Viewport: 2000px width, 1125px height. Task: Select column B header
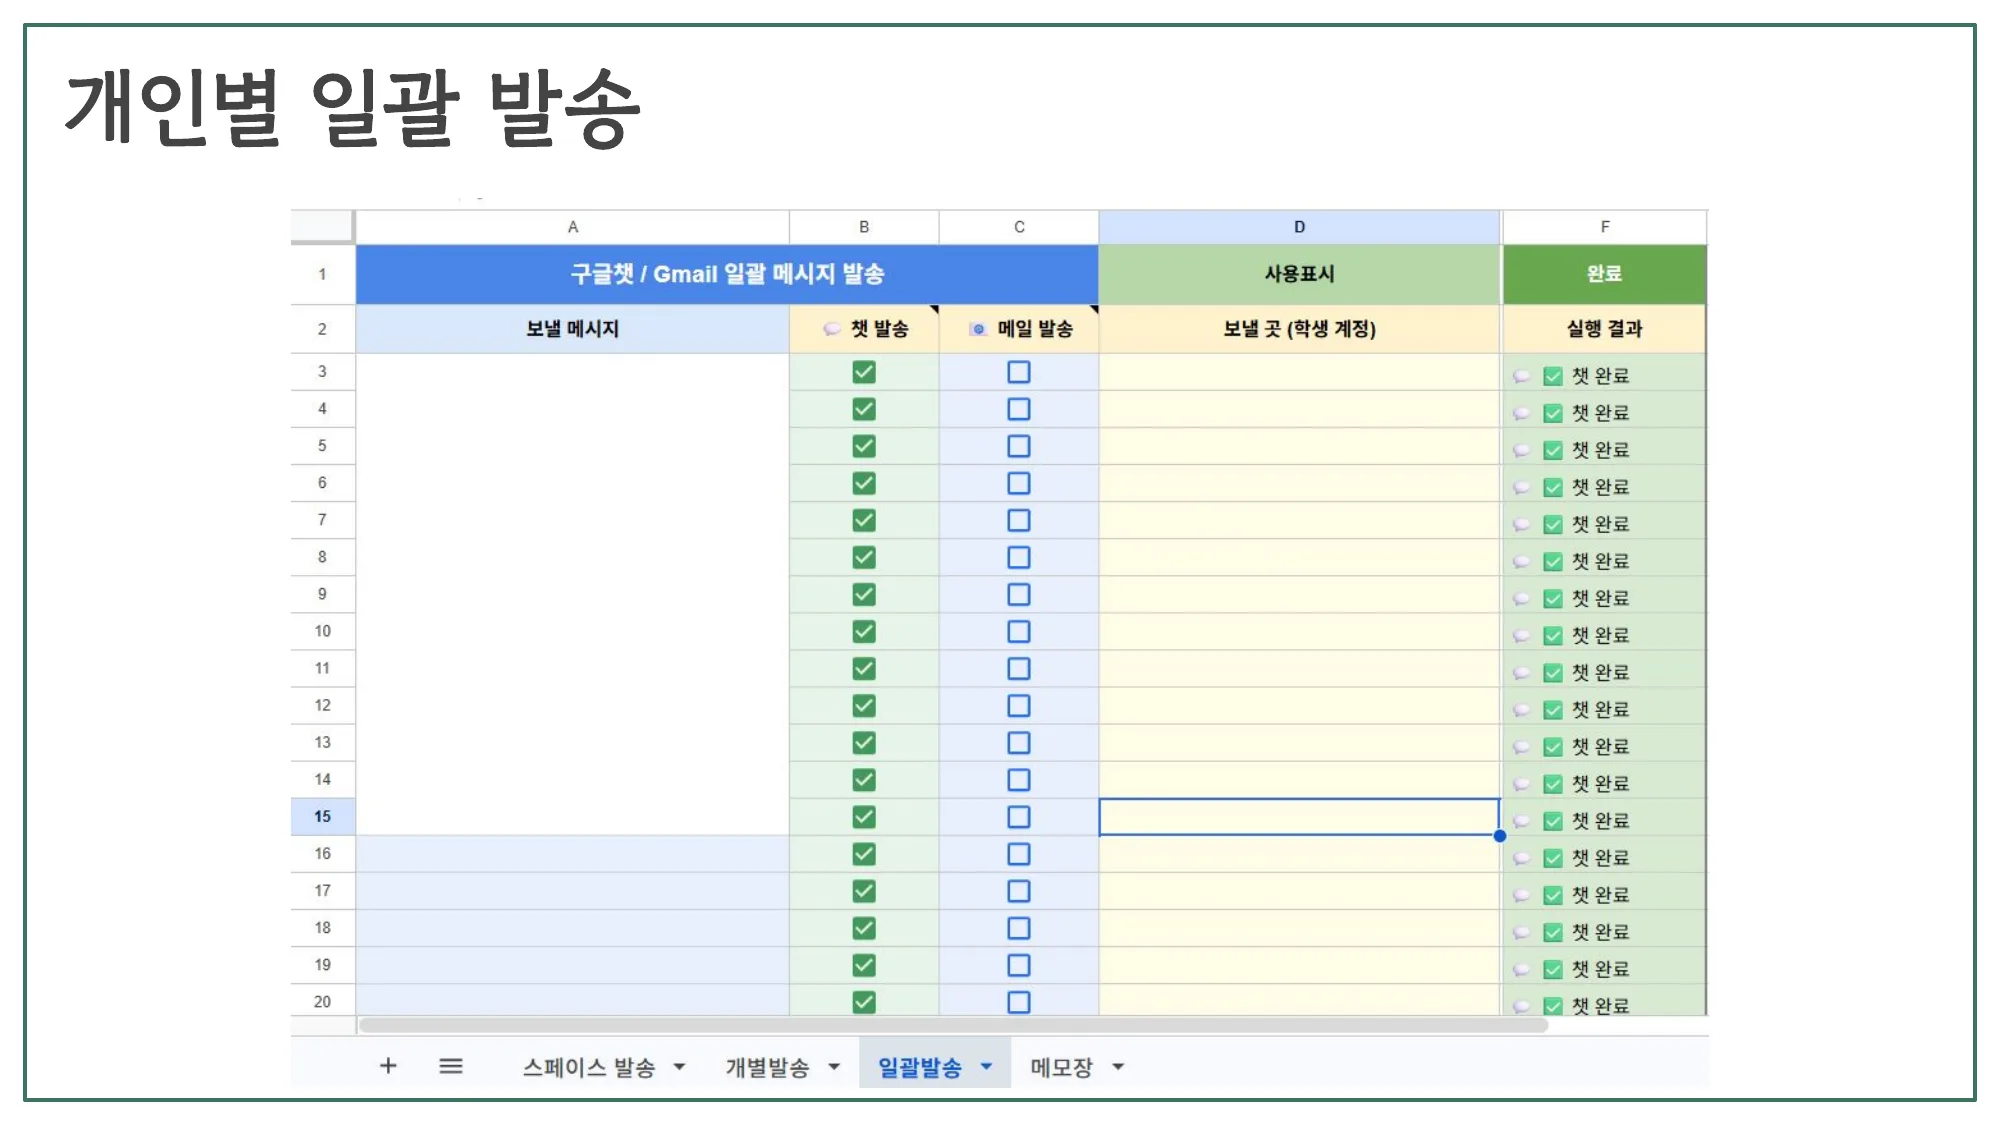864,227
